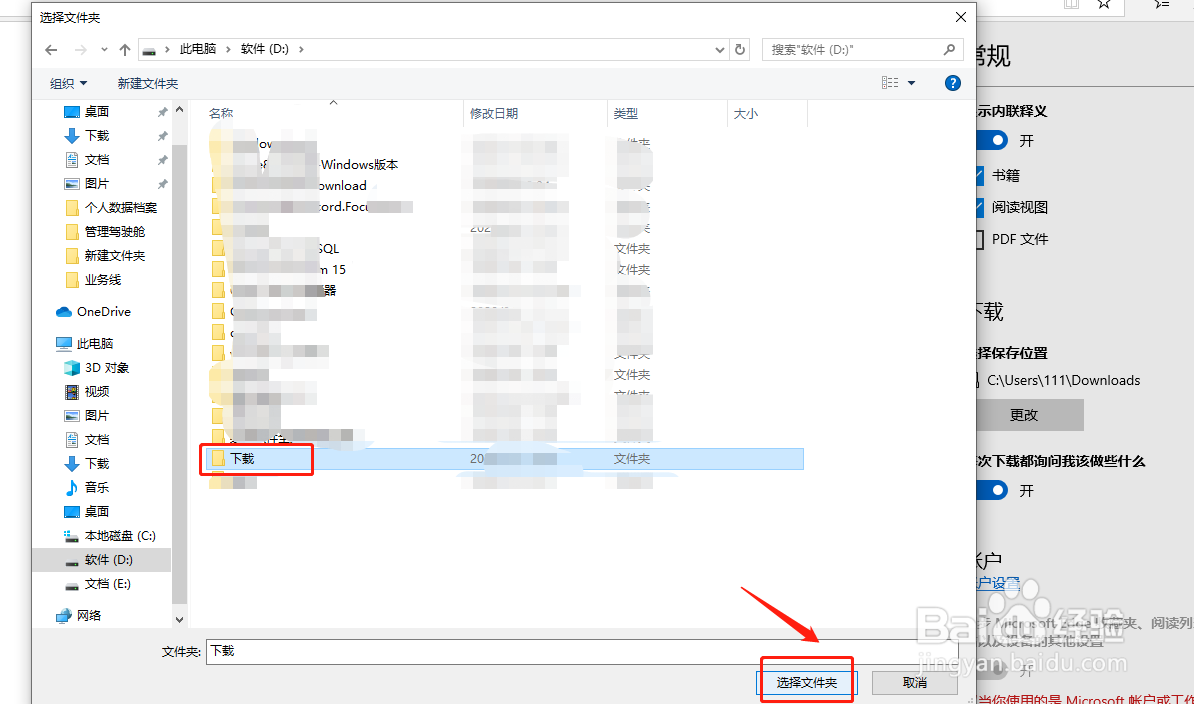The width and height of the screenshot is (1194, 704).
Task: Select pinned 下载 in quick access
Action: (x=97, y=135)
